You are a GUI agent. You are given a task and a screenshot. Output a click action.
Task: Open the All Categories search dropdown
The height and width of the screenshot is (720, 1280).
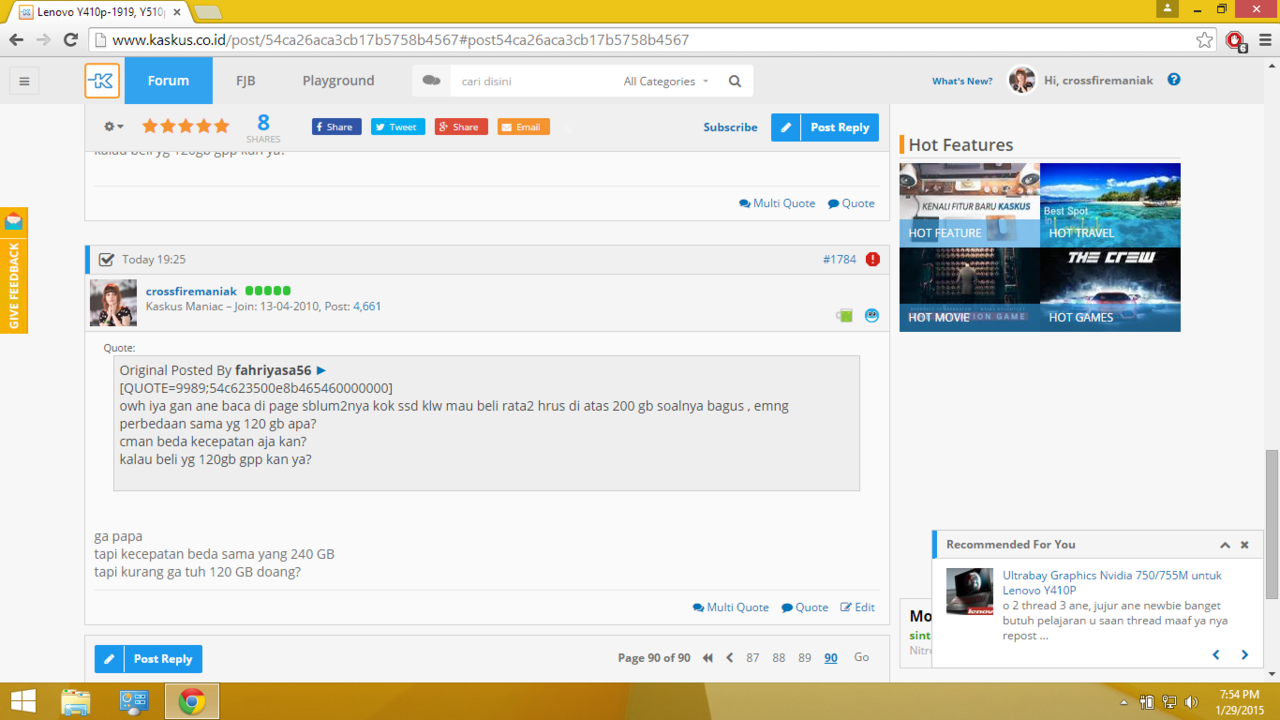tap(666, 81)
